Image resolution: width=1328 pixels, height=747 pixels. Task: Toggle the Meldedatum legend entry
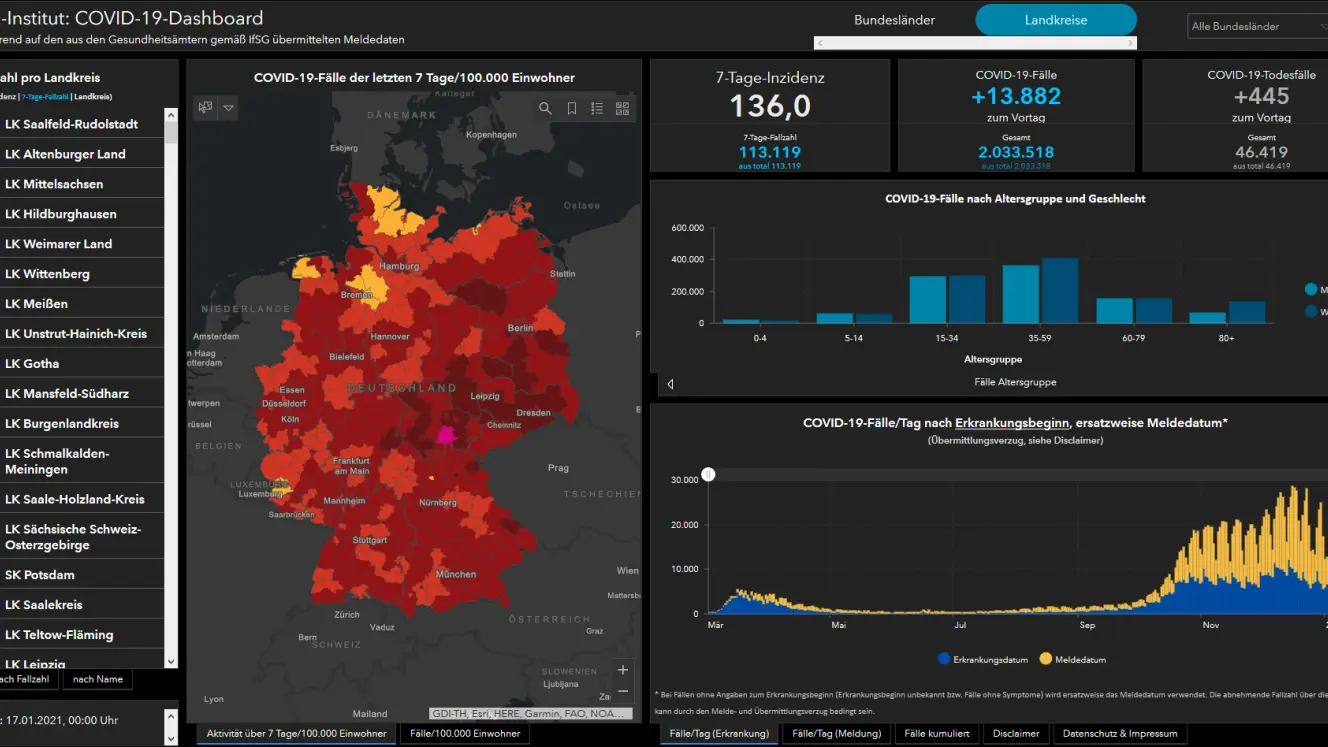tap(1076, 659)
